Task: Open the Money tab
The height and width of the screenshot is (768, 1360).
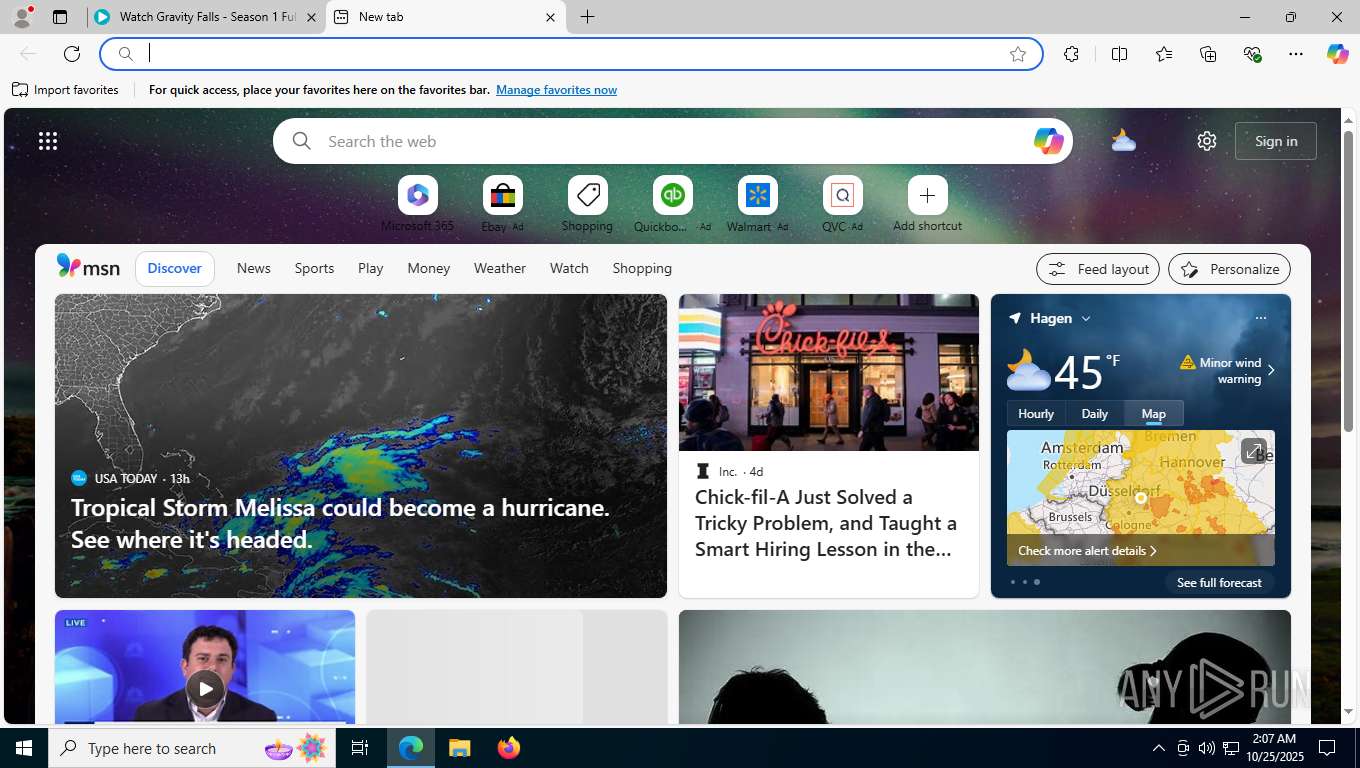Action: 428,268
